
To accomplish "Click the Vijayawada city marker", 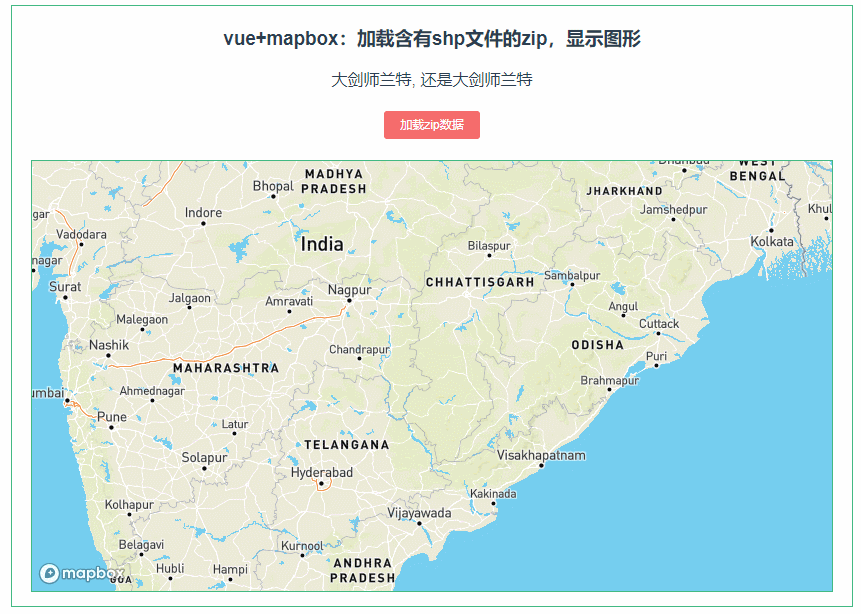I will coord(419,524).
